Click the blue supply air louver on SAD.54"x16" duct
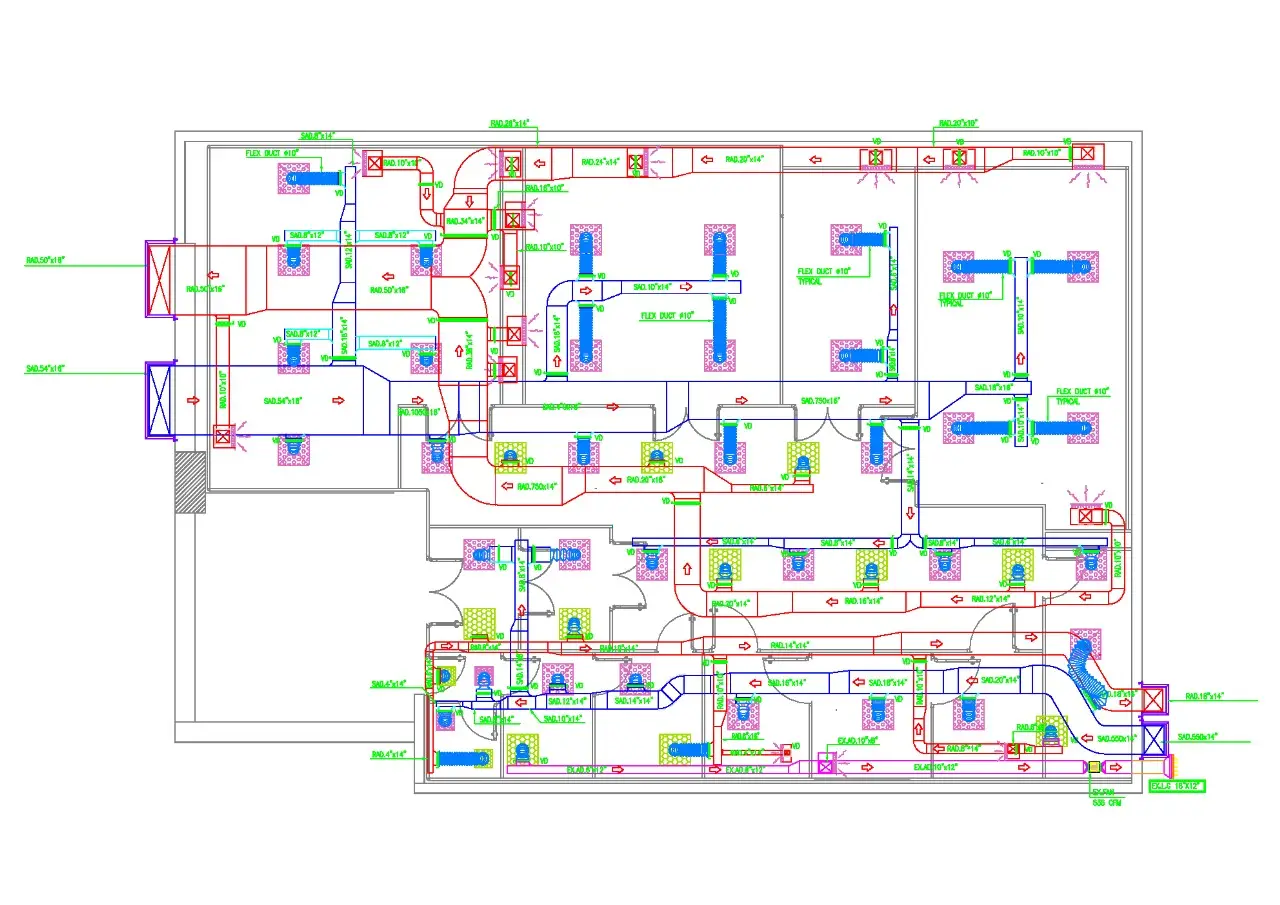The image size is (1280, 905). [x=159, y=400]
